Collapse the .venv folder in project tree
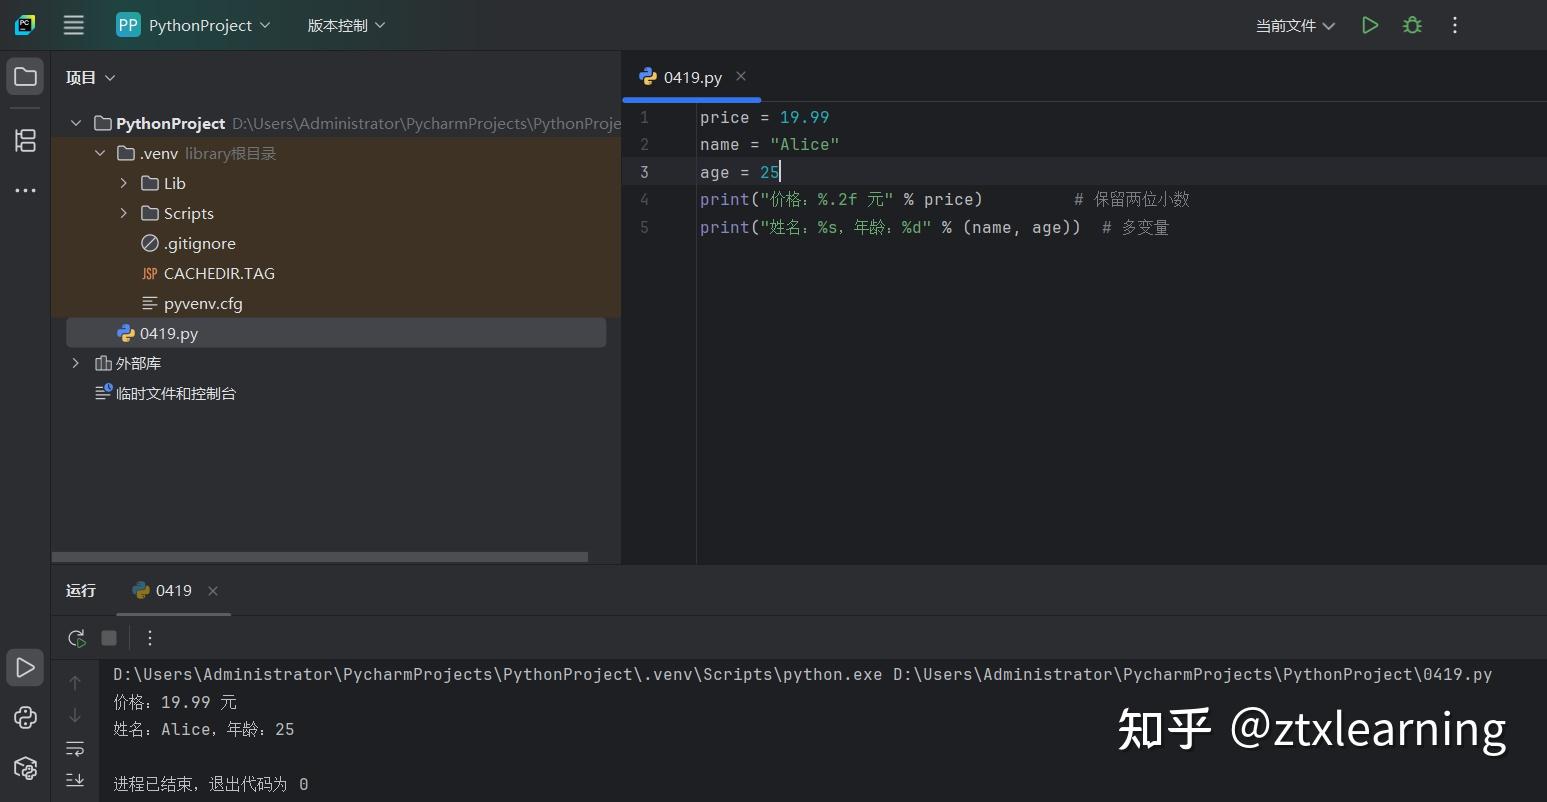Viewport: 1547px width, 802px height. (x=100, y=153)
